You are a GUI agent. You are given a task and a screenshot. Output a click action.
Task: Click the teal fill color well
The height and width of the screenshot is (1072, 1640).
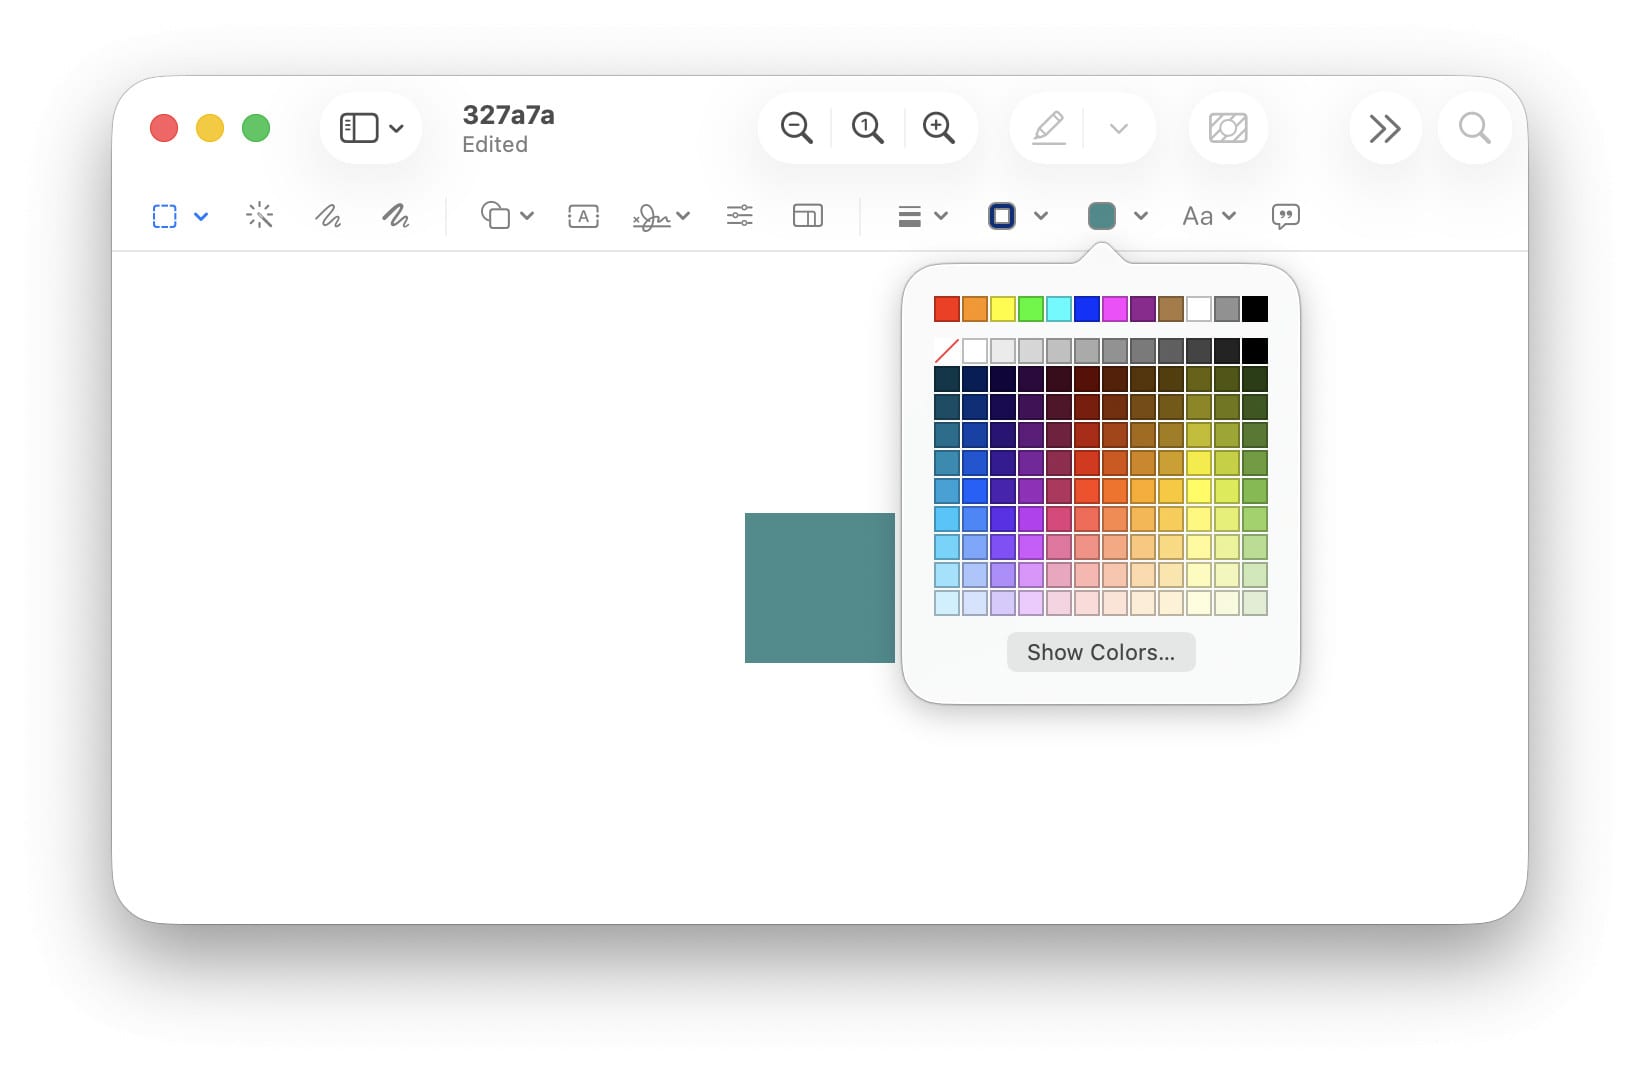(1102, 216)
